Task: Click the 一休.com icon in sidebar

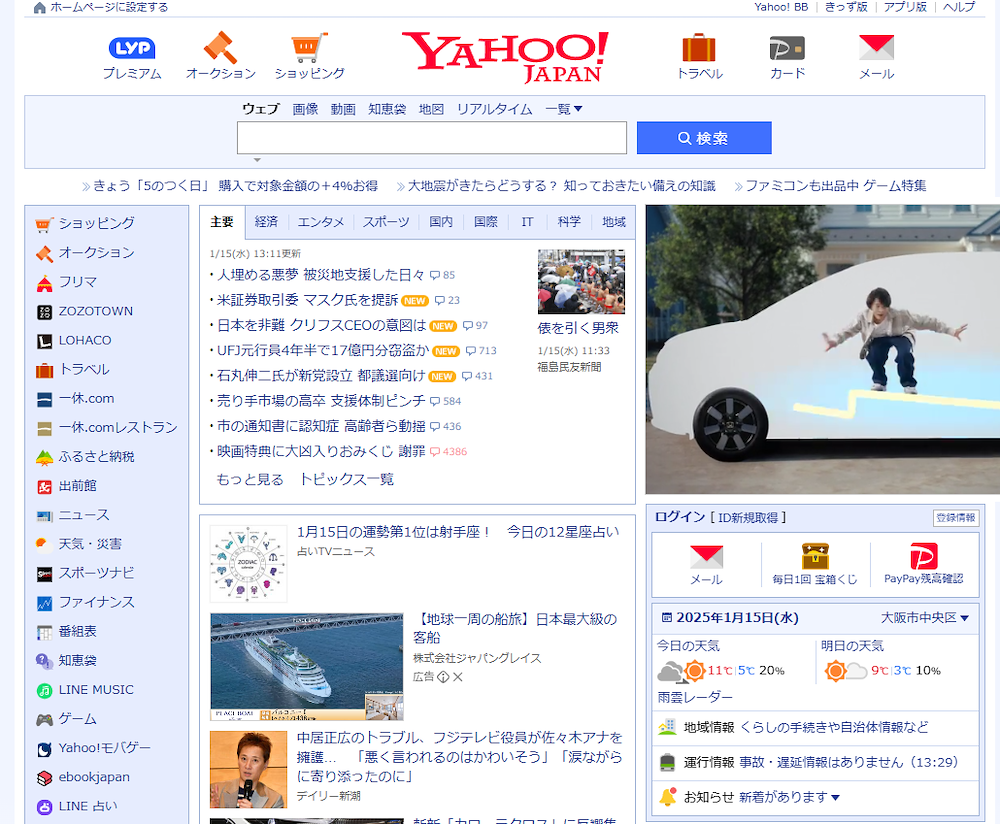Action: pyautogui.click(x=44, y=400)
